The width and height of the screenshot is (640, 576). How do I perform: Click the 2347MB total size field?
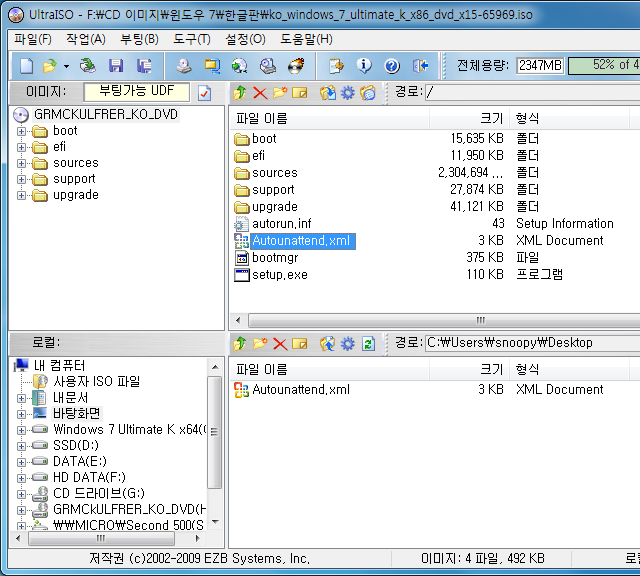(540, 65)
